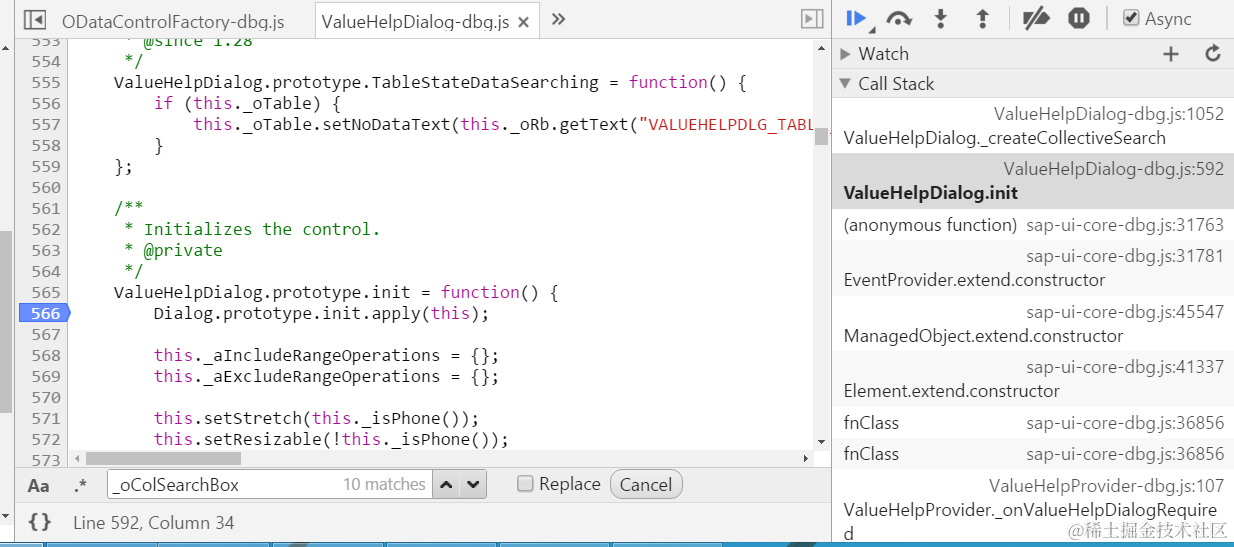Open ValueHelpDialog-dbg.js:592 source link
This screenshot has height=547, width=1234.
coord(1113,169)
